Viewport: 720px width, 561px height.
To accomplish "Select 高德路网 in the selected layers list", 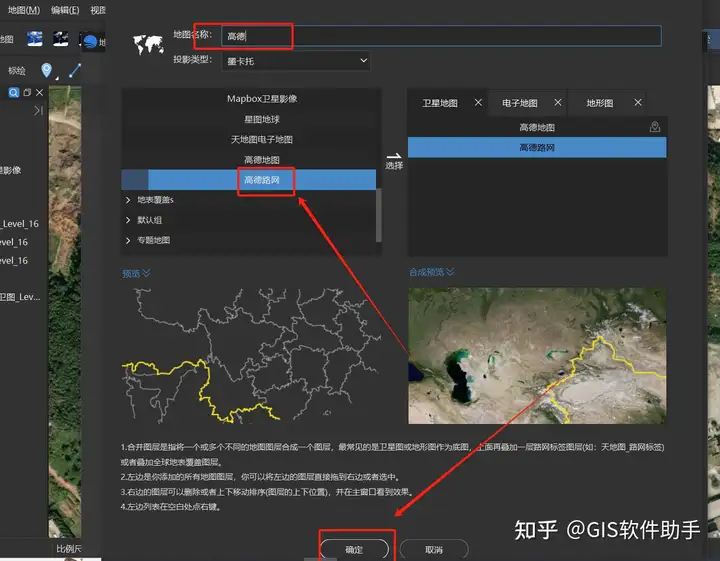I will (537, 147).
